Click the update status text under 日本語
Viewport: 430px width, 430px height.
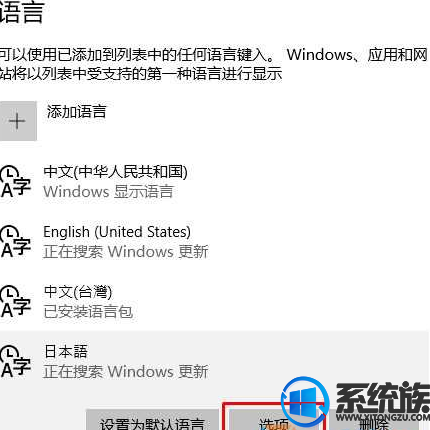pos(126,372)
